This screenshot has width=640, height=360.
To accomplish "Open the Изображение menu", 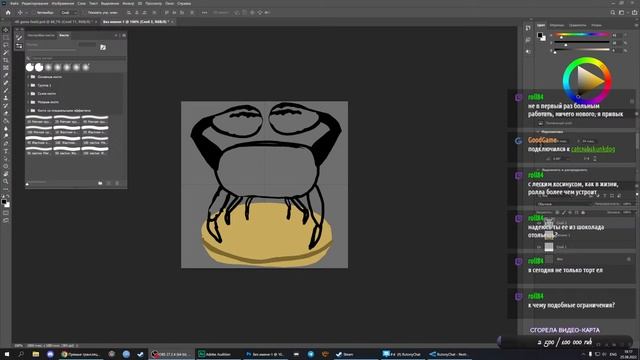I will [63, 3].
